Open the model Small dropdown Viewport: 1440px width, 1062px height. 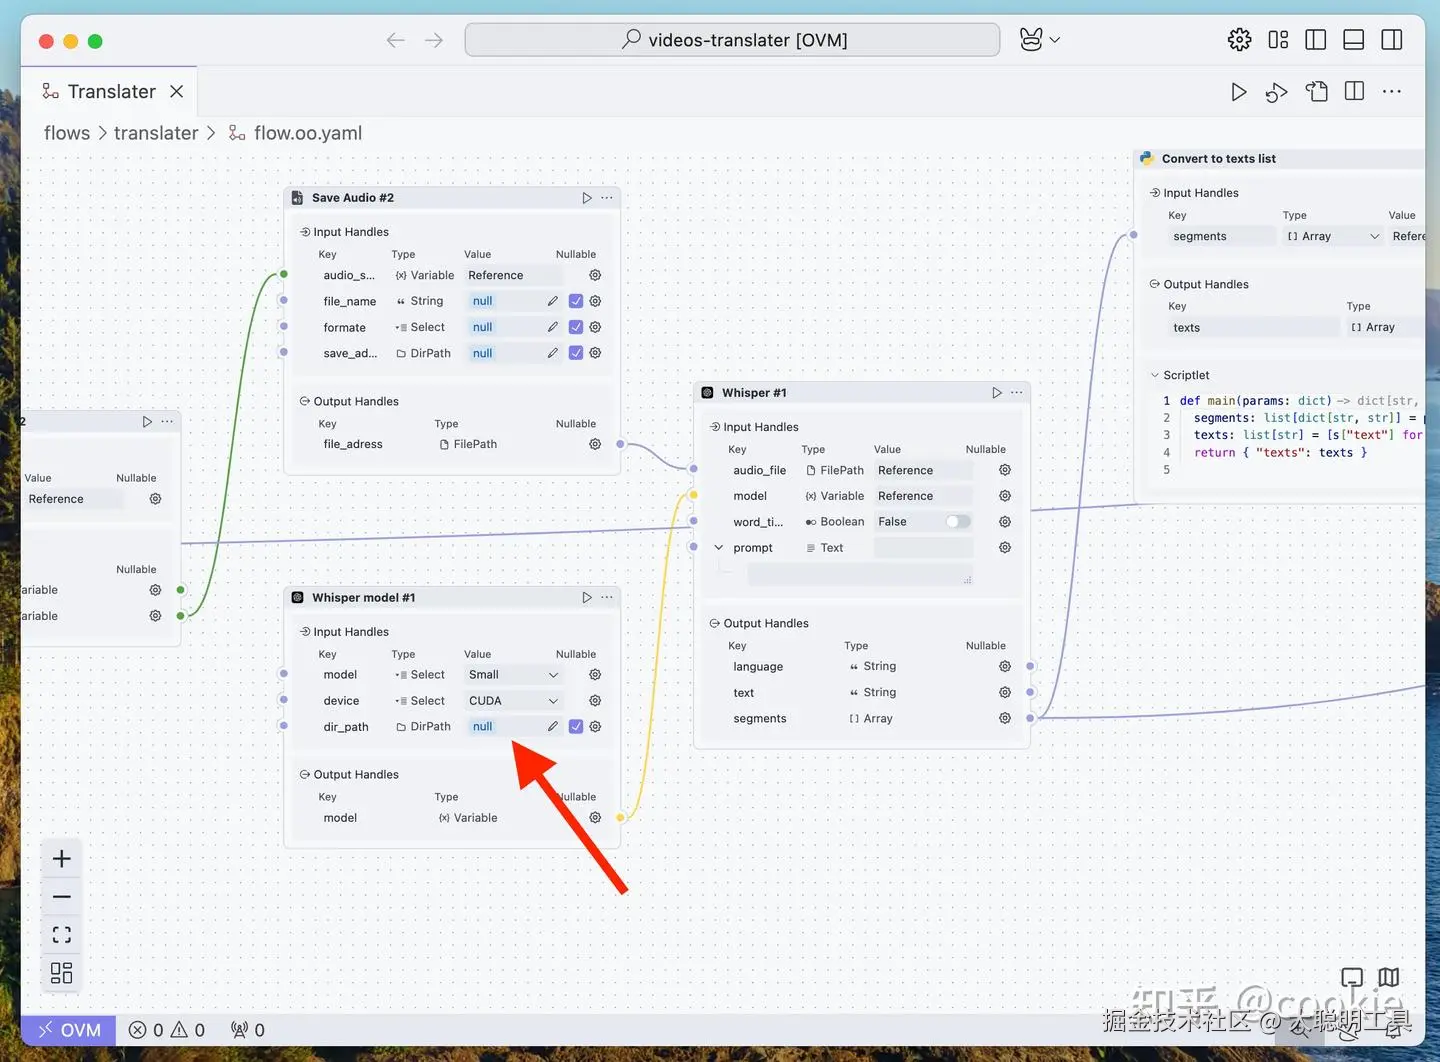(x=514, y=675)
